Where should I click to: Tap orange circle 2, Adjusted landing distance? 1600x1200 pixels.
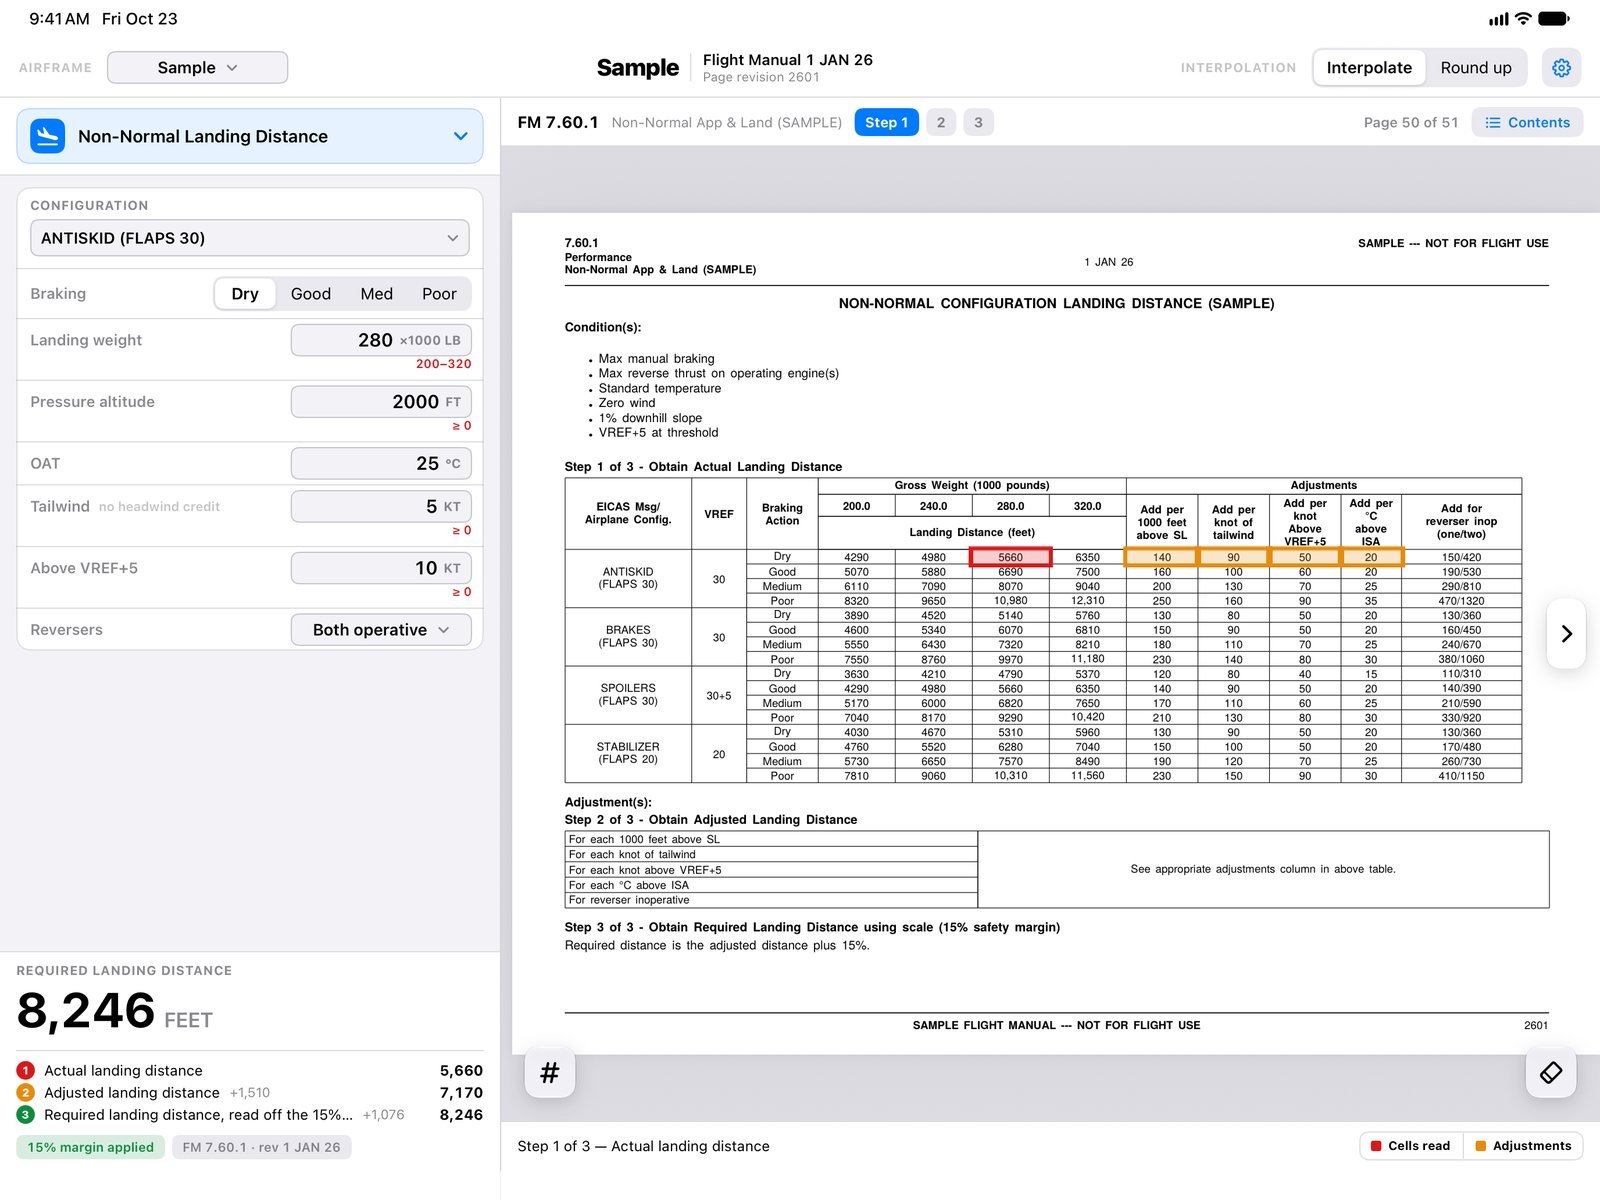25,1092
